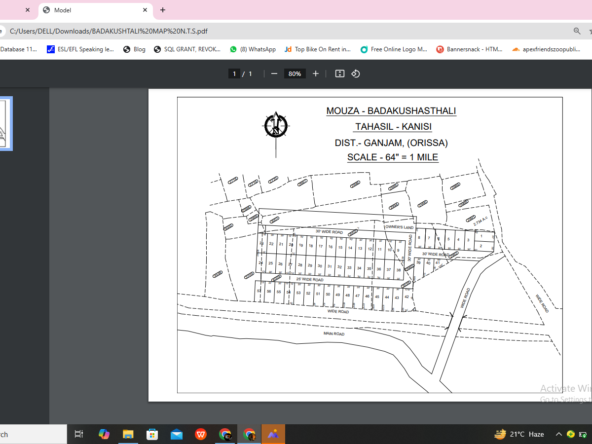Edit the 80% zoom level field
This screenshot has width=592, height=444.
[294, 74]
